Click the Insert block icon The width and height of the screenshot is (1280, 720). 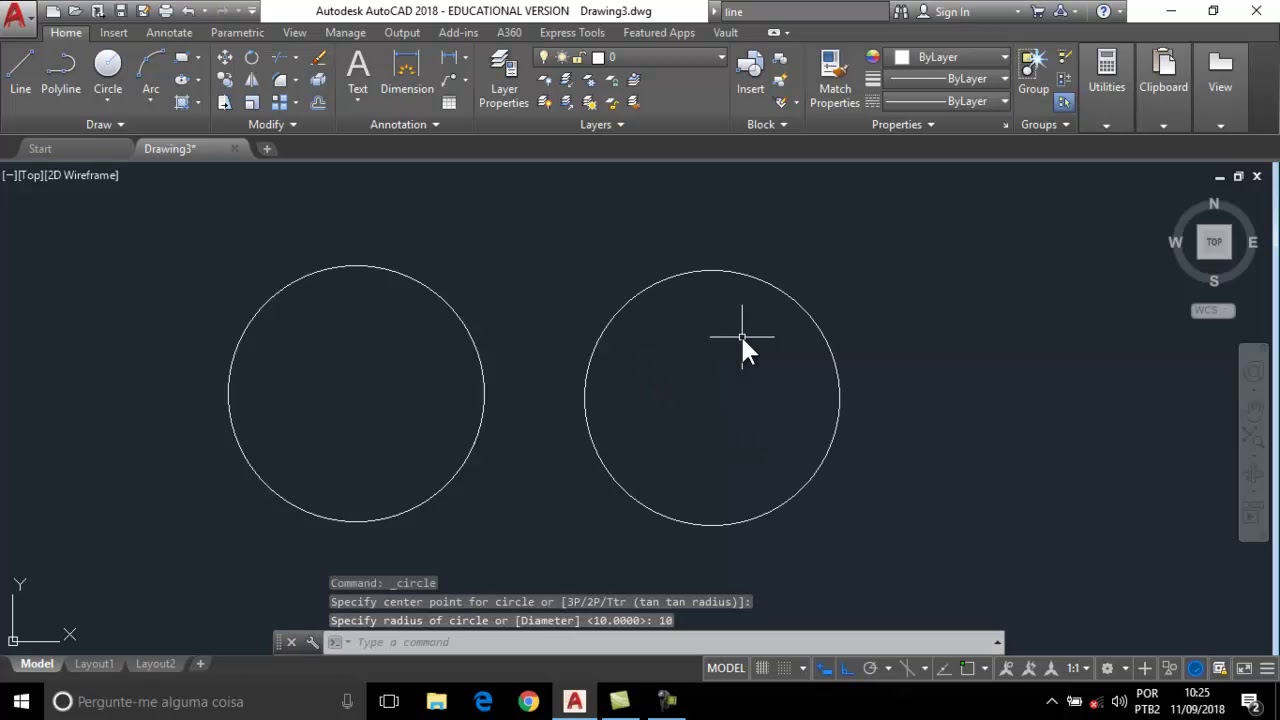coord(750,74)
